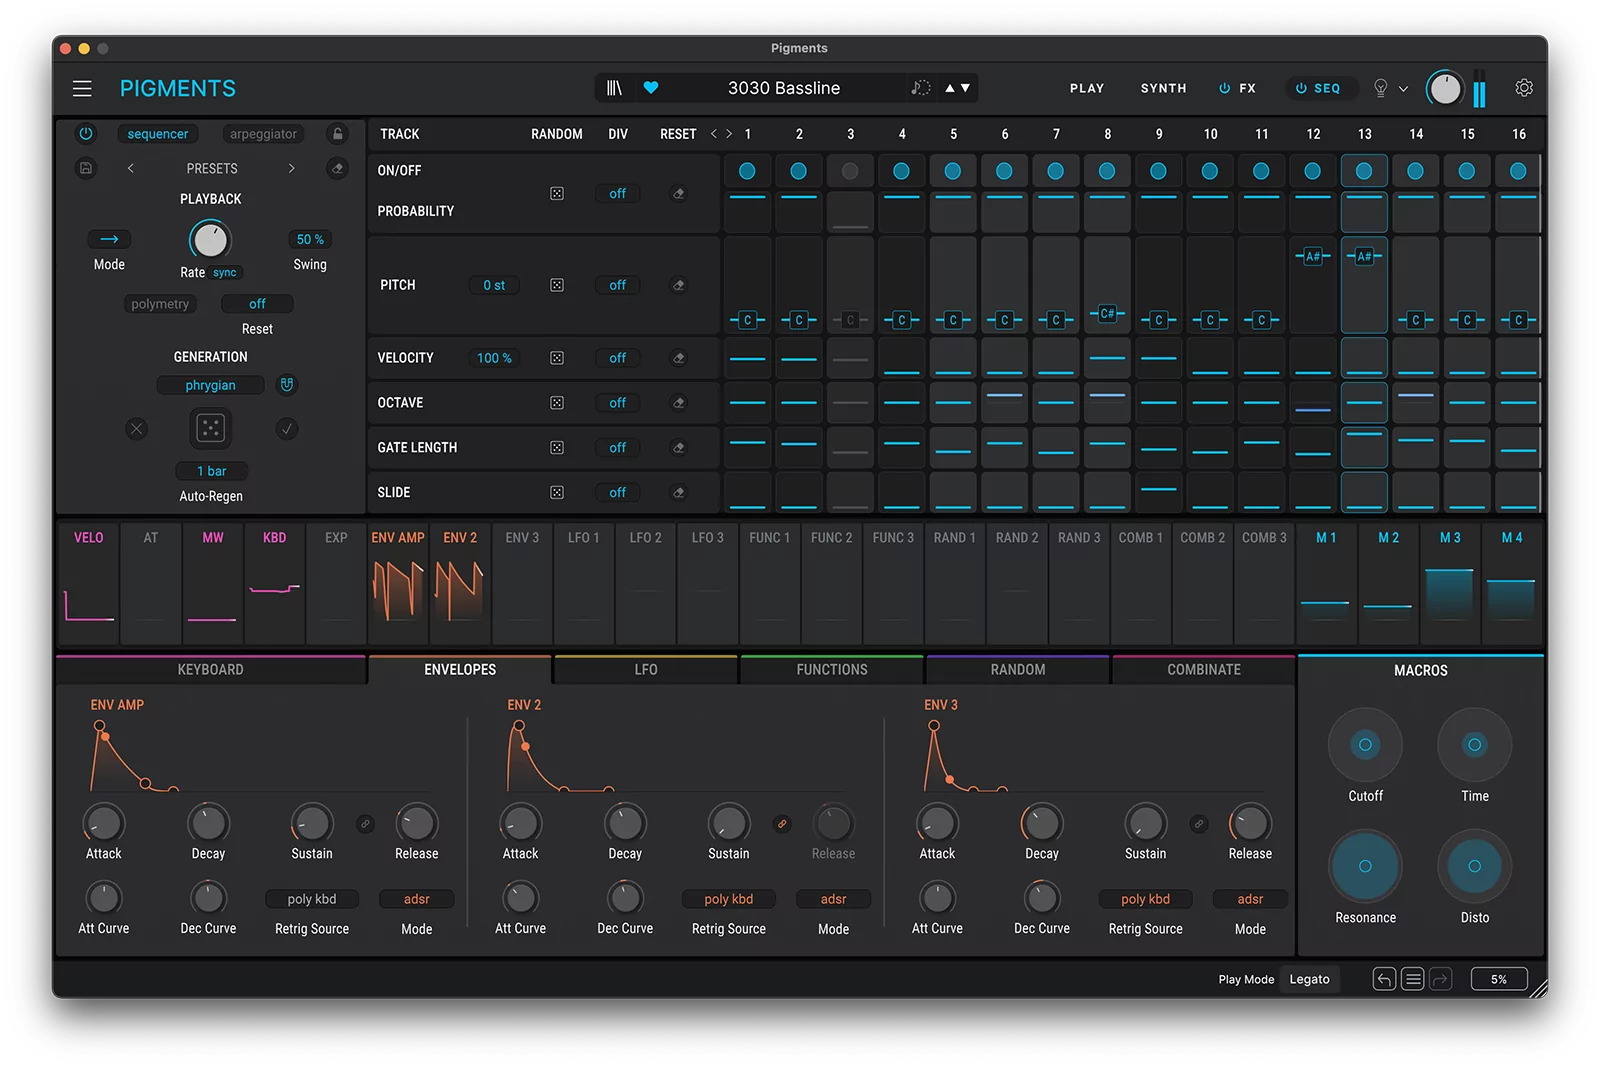1600x1067 pixels.
Task: Switch to the FUNCTIONS tab
Action: tap(831, 669)
